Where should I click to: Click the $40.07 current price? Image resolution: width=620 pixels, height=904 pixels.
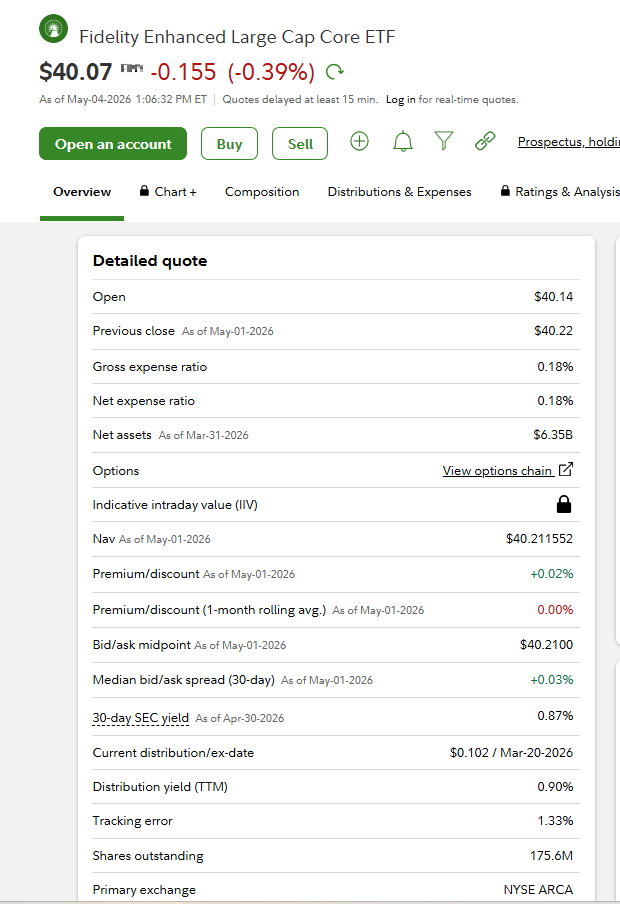click(x=76, y=72)
